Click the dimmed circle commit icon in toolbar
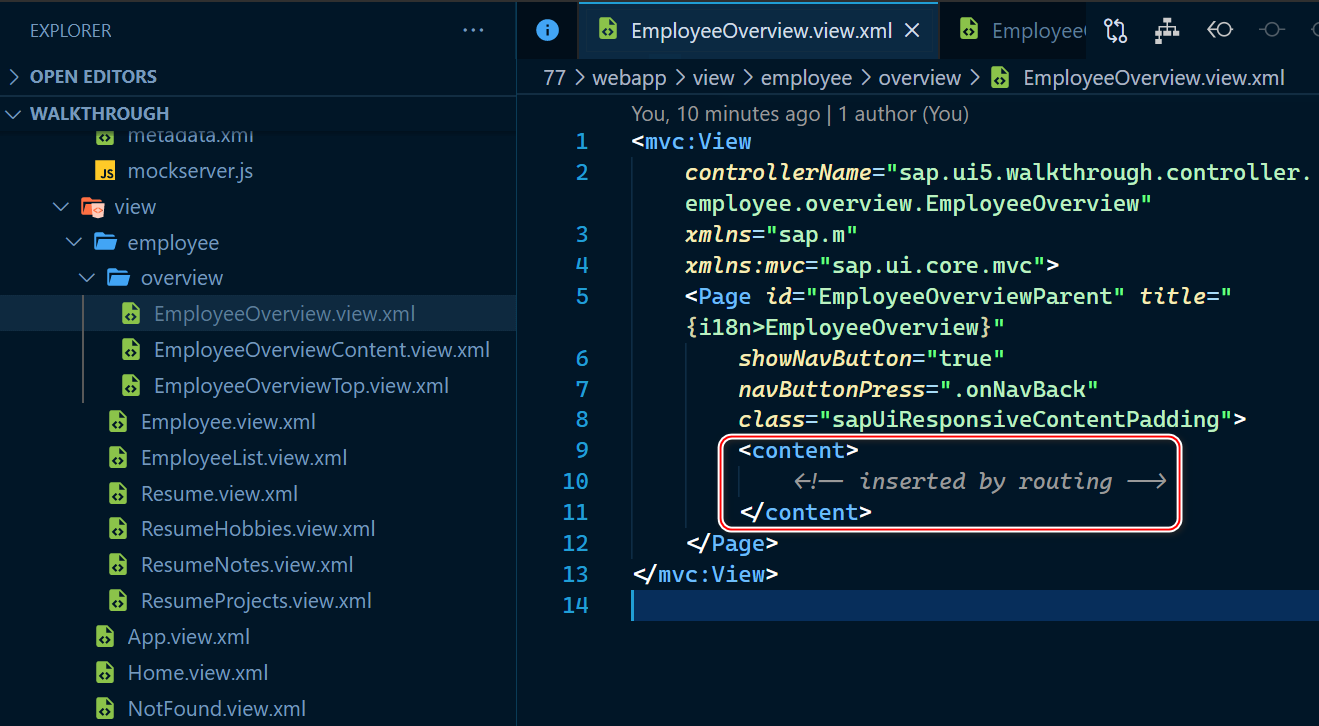The image size is (1319, 726). 1271,31
